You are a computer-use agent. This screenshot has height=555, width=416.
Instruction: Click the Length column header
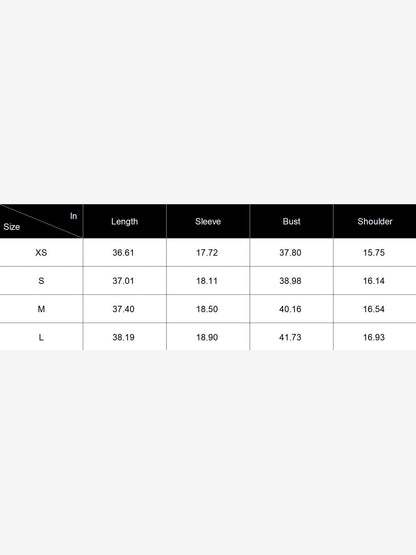124,222
